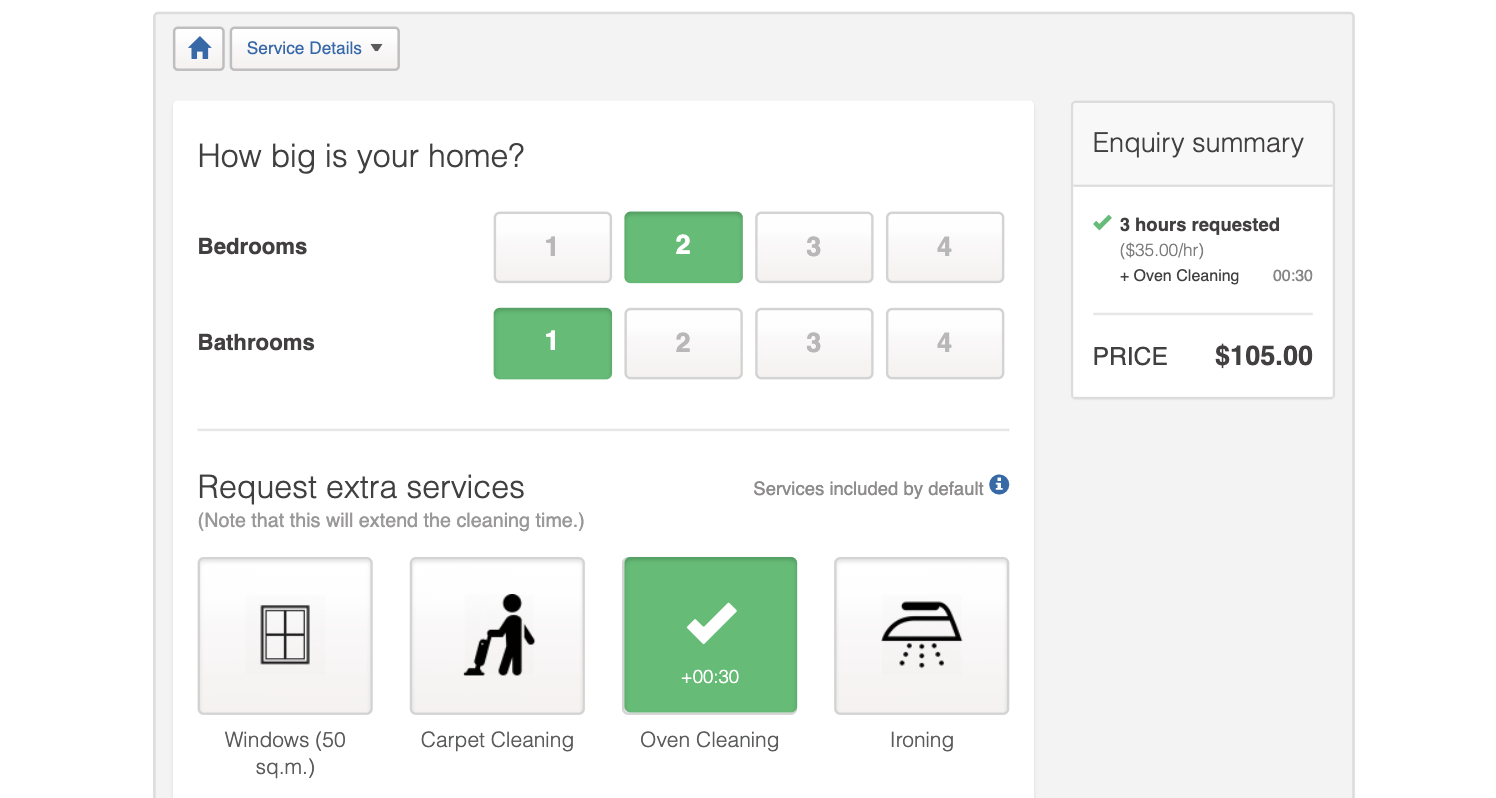Select 1 bathroom
1496x798 pixels.
(552, 343)
